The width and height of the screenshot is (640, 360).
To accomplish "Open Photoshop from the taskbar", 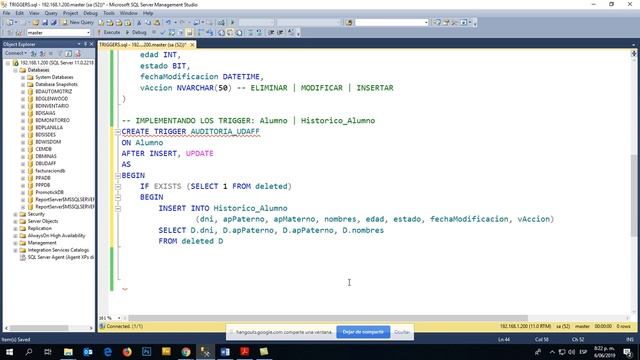I will tap(147, 351).
